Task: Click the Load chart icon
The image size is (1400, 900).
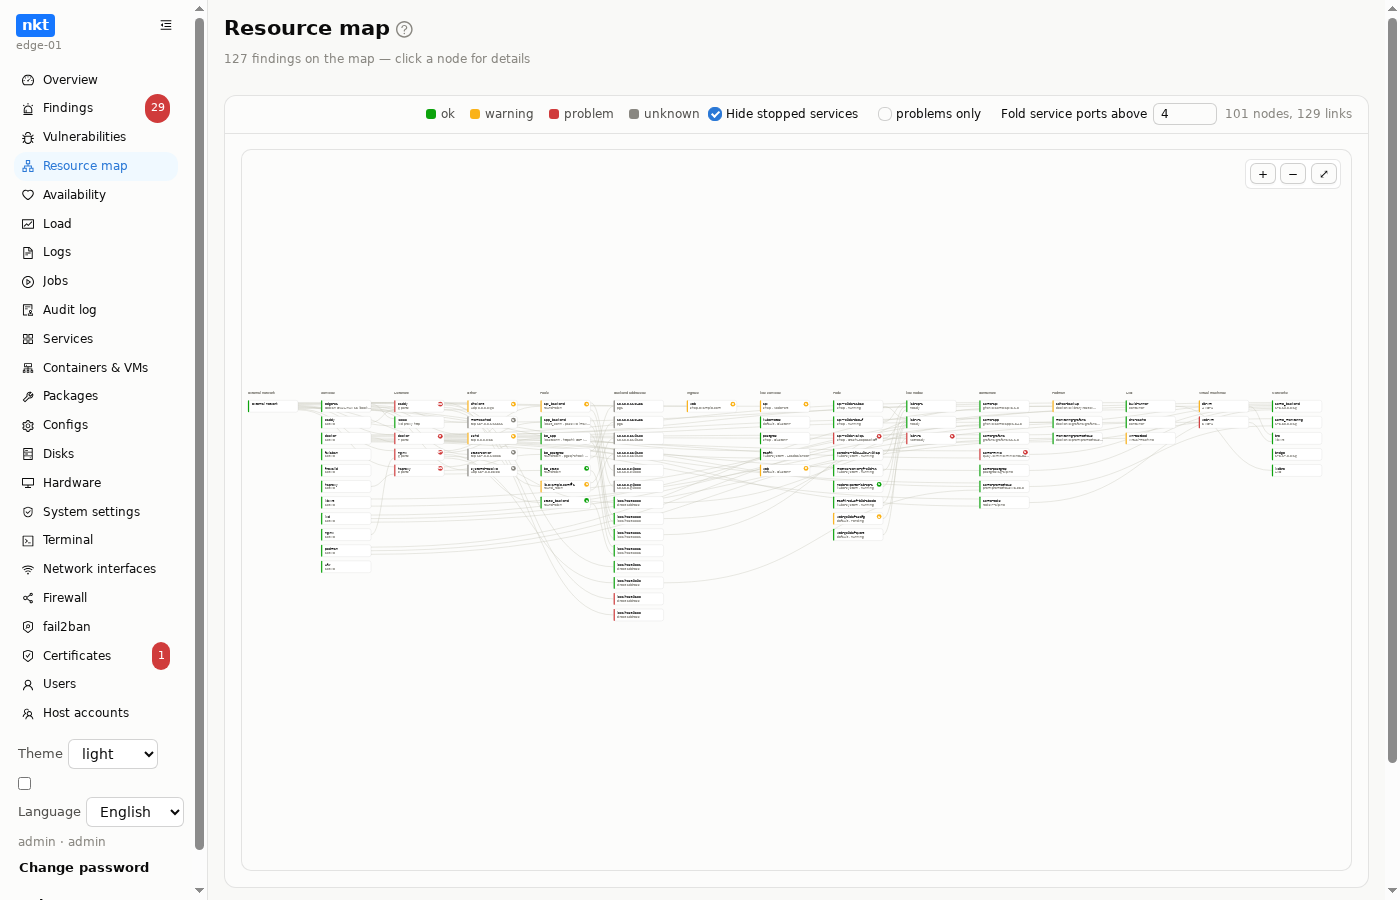Action: click(28, 224)
